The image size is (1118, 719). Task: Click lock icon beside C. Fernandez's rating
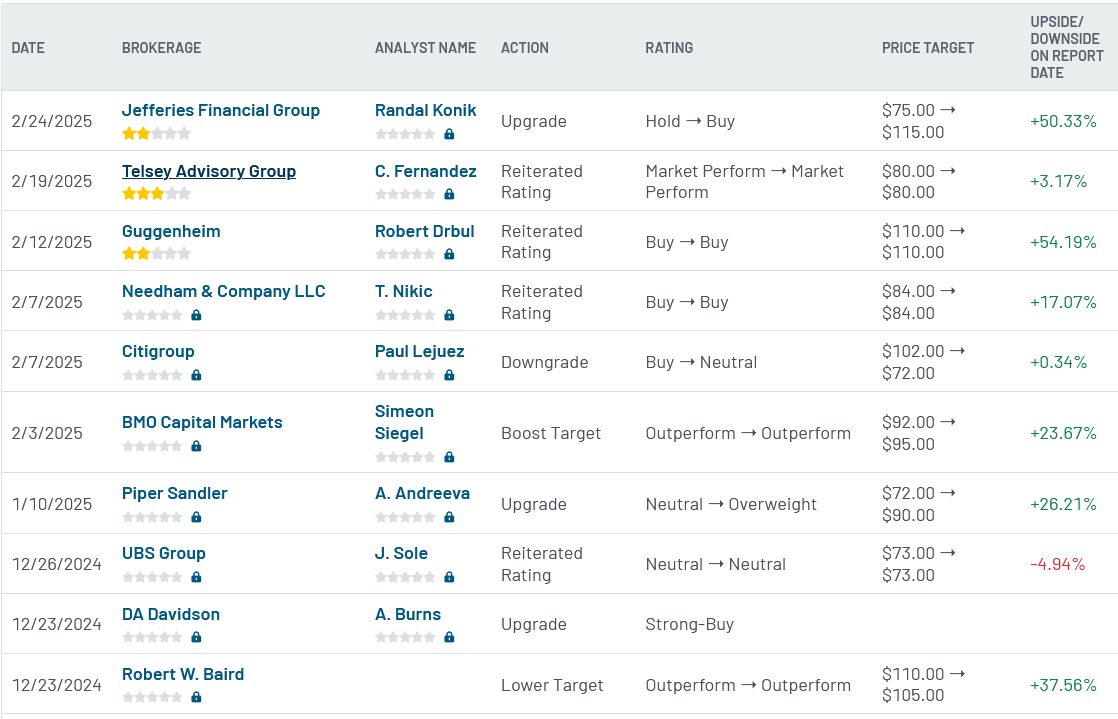(449, 193)
